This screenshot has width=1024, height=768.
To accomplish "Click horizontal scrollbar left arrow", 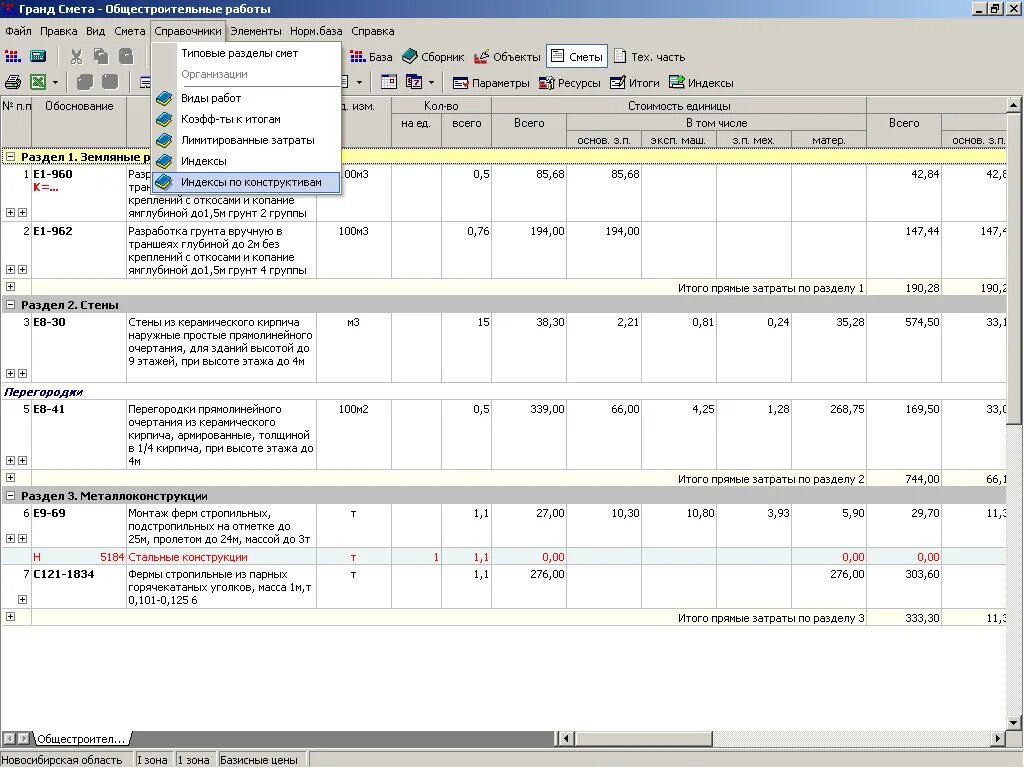I will point(568,739).
